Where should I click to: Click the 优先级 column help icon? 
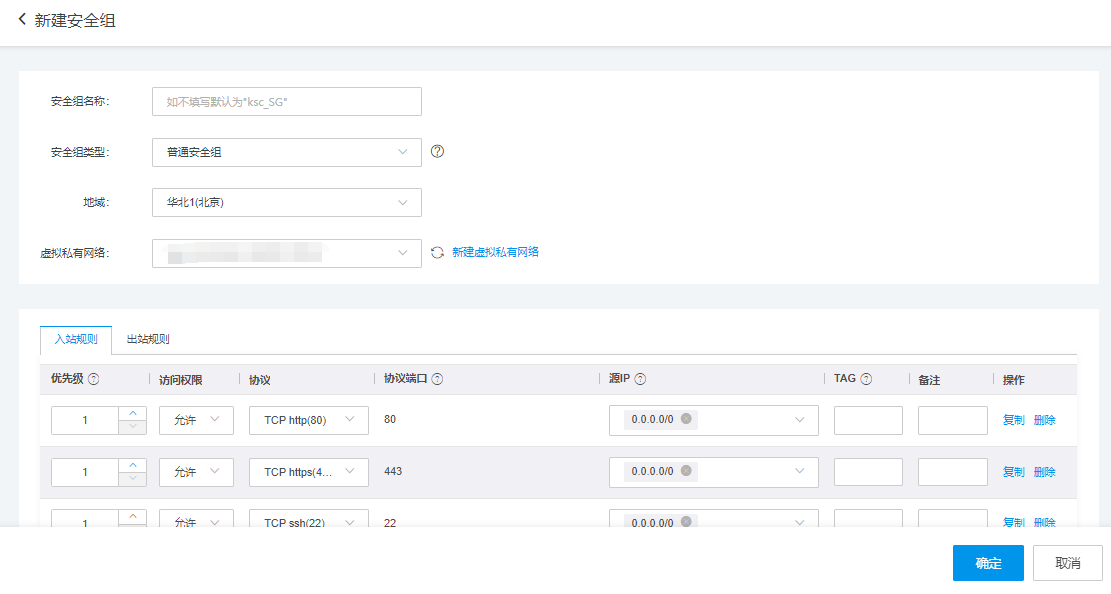(94, 380)
